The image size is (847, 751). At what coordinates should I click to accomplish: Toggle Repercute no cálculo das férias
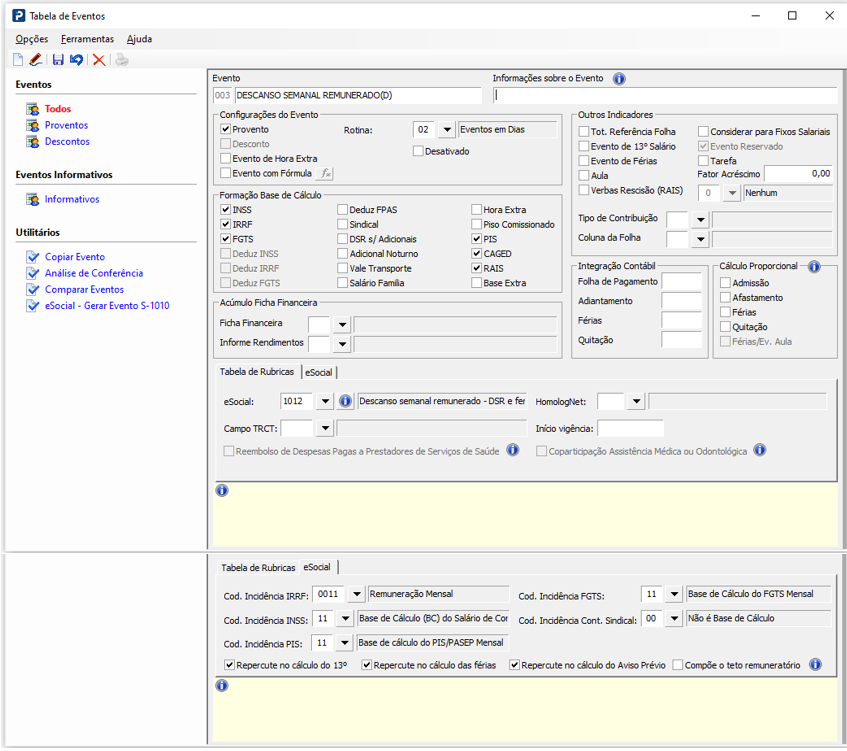[366, 665]
